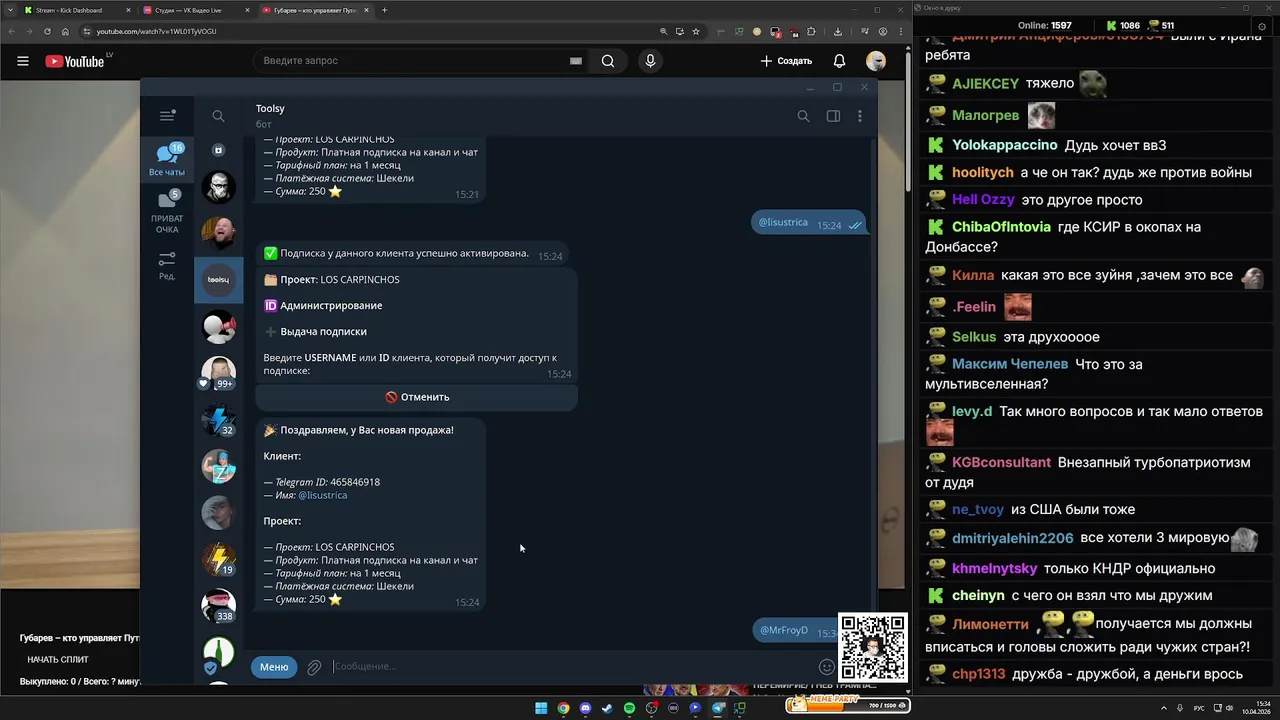
Task: Open the 'Ред.' folder editing icon
Action: 167,265
